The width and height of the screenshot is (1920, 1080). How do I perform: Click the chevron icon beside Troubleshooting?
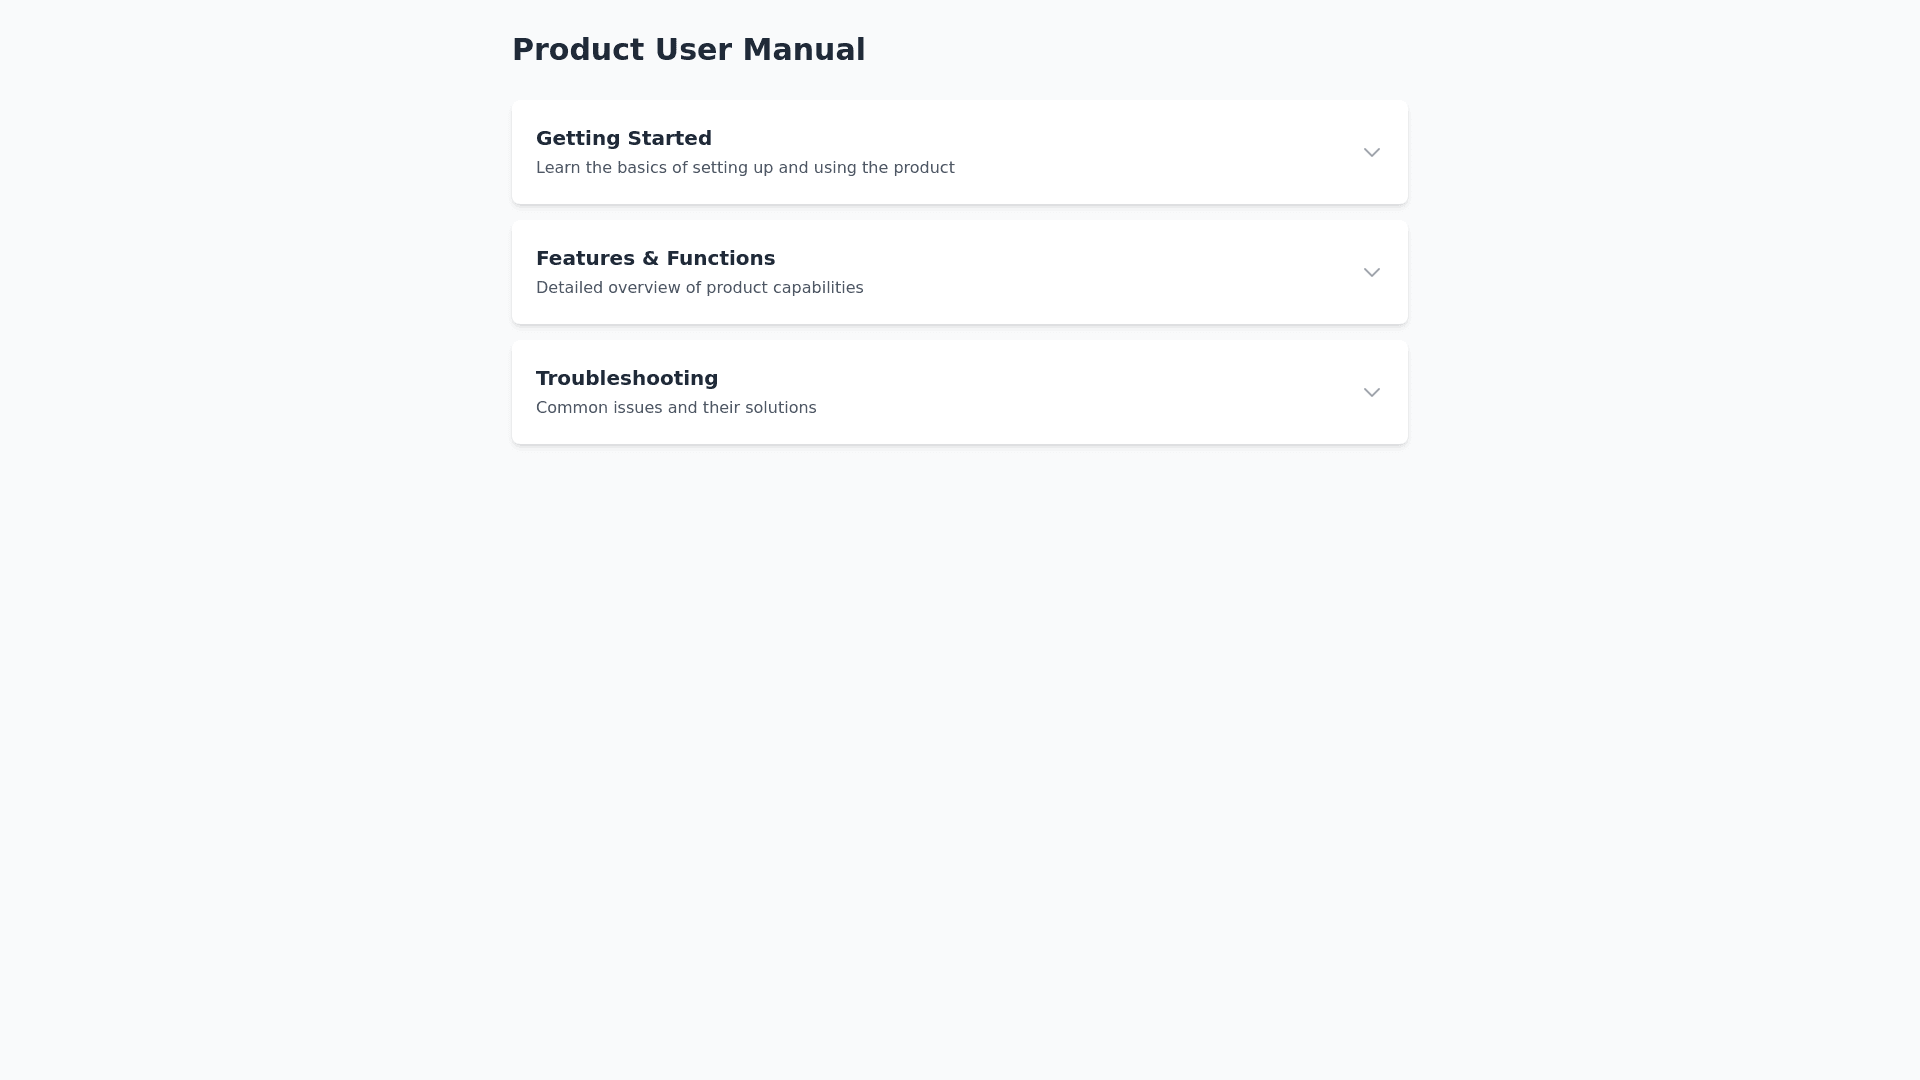click(1371, 393)
